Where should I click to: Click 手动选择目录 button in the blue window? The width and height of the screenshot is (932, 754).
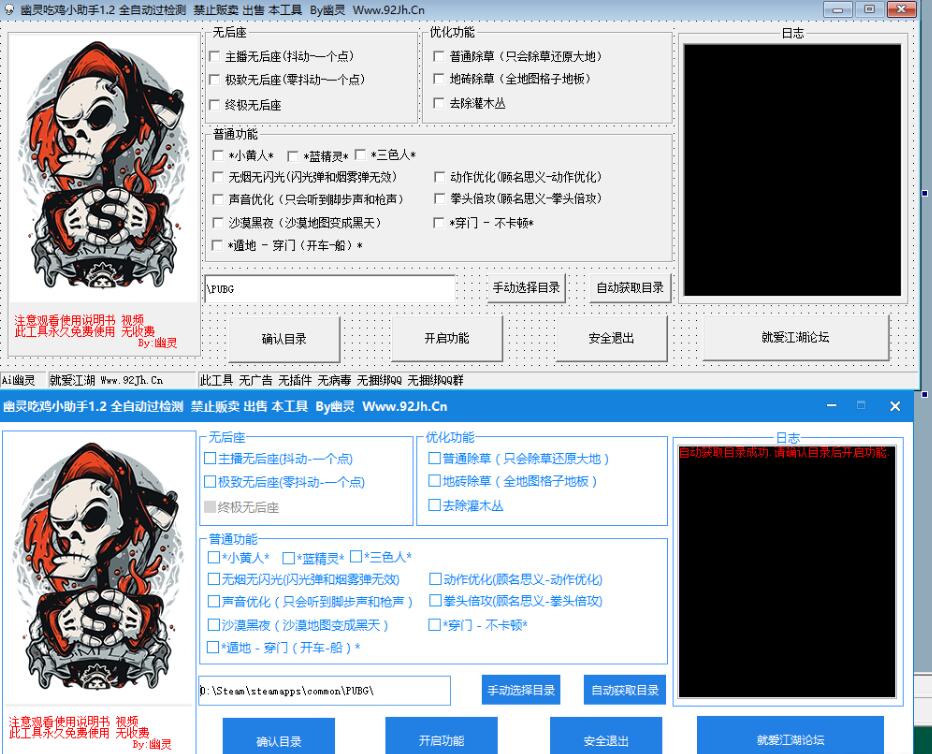click(x=521, y=690)
